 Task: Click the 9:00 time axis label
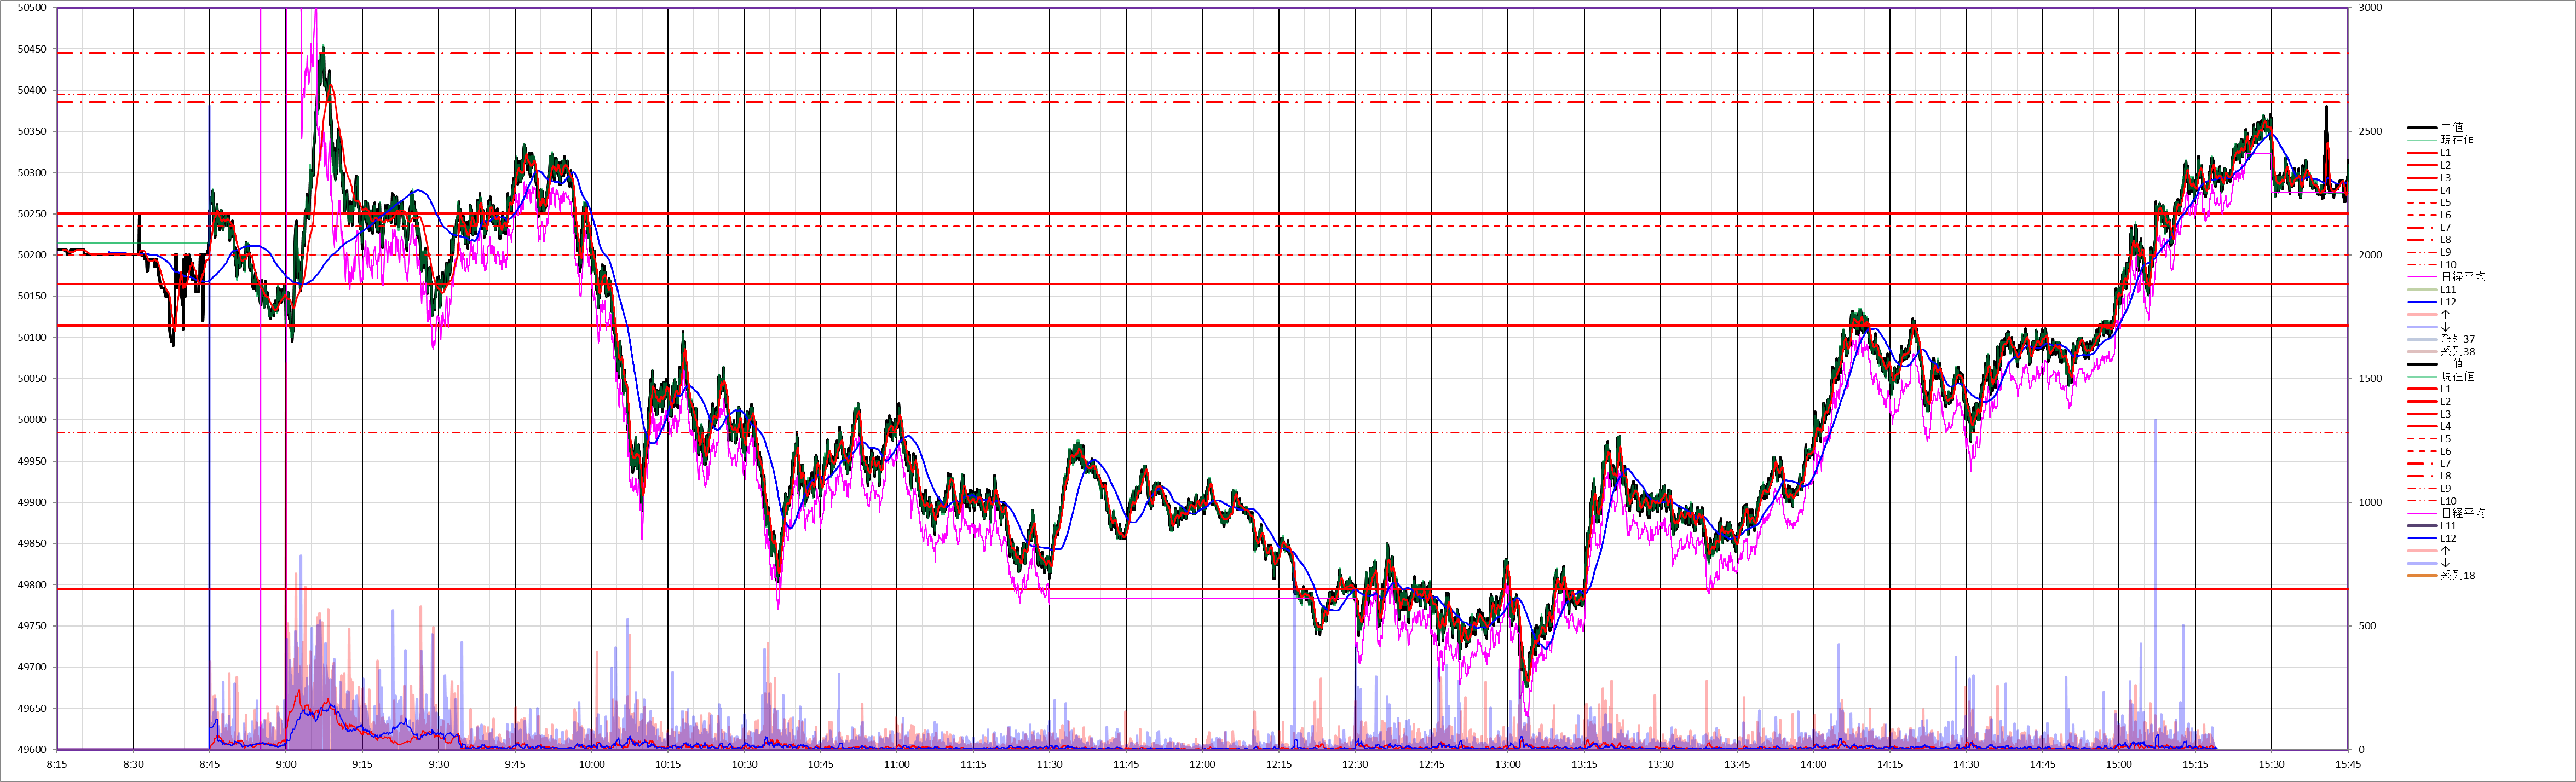click(286, 765)
